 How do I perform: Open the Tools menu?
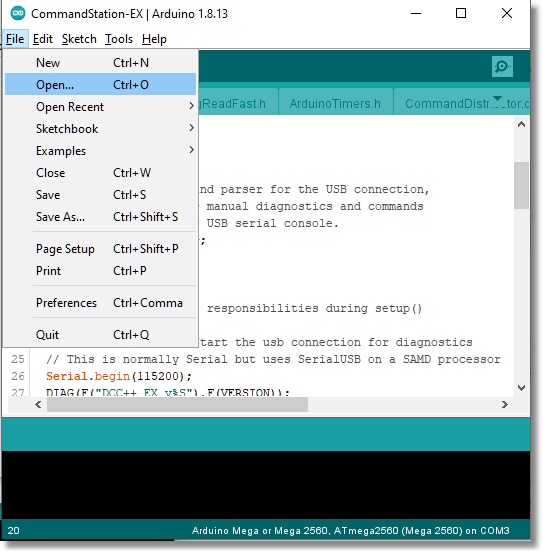click(x=119, y=39)
